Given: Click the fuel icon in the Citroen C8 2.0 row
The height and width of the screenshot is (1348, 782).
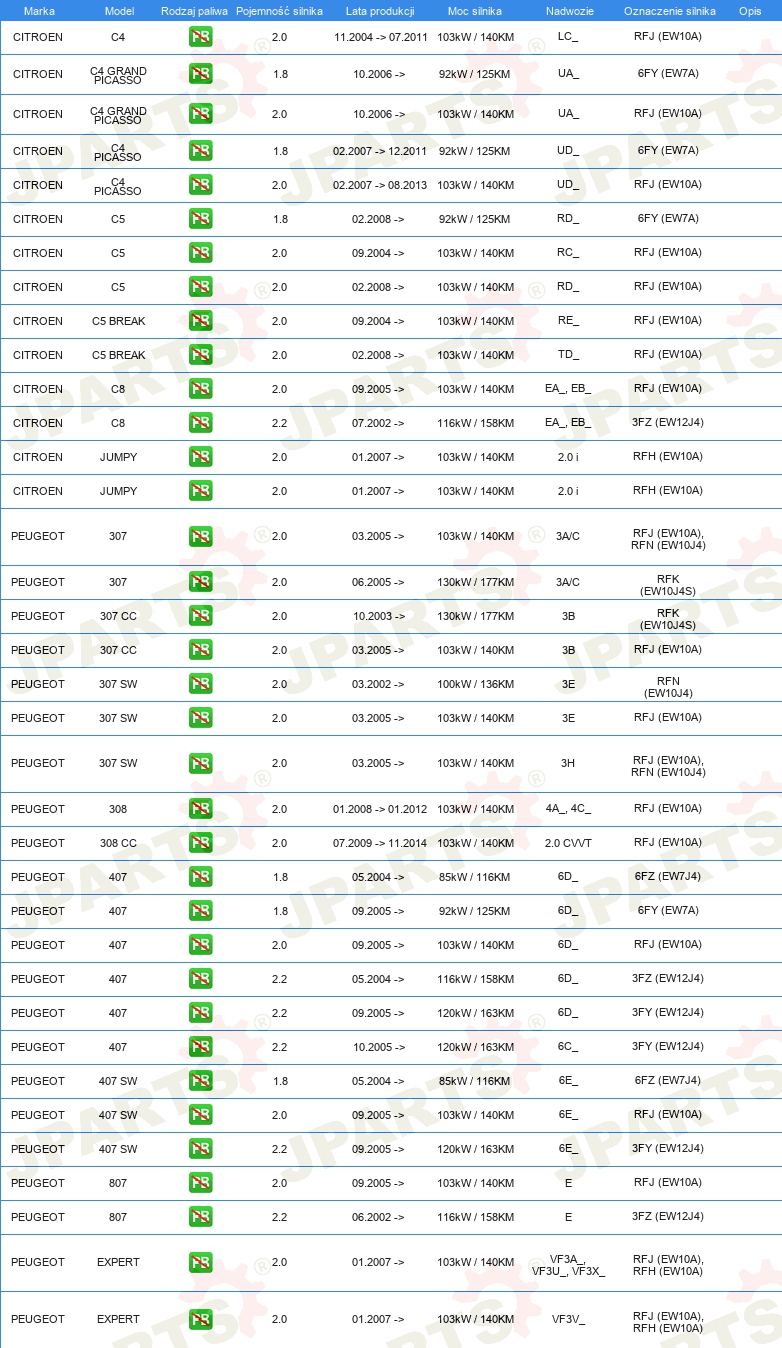Looking at the screenshot, I should tap(201, 390).
